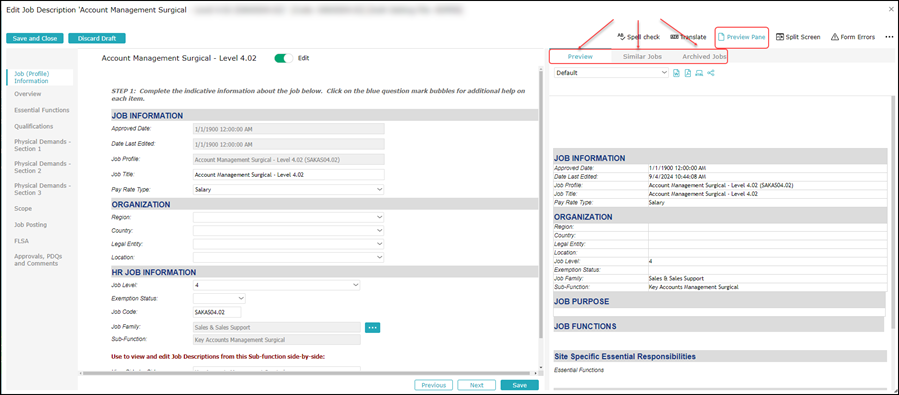Toggle the Preview Pane button
The width and height of the screenshot is (899, 395).
[x=742, y=37]
